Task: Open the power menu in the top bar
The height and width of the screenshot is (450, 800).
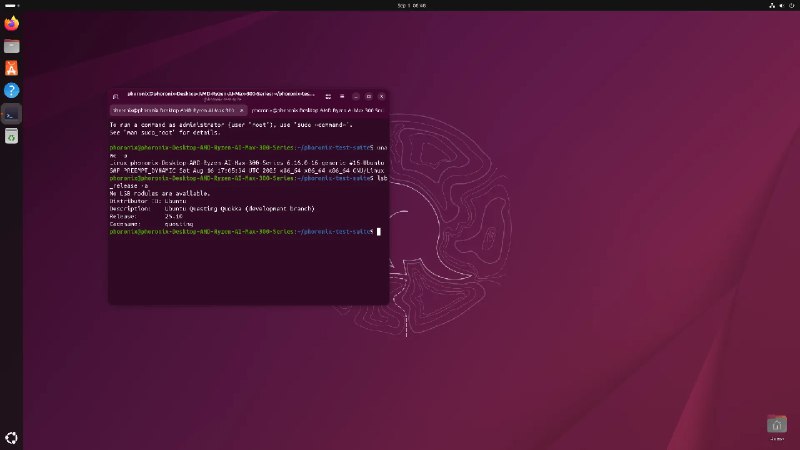Action: tap(791, 5)
